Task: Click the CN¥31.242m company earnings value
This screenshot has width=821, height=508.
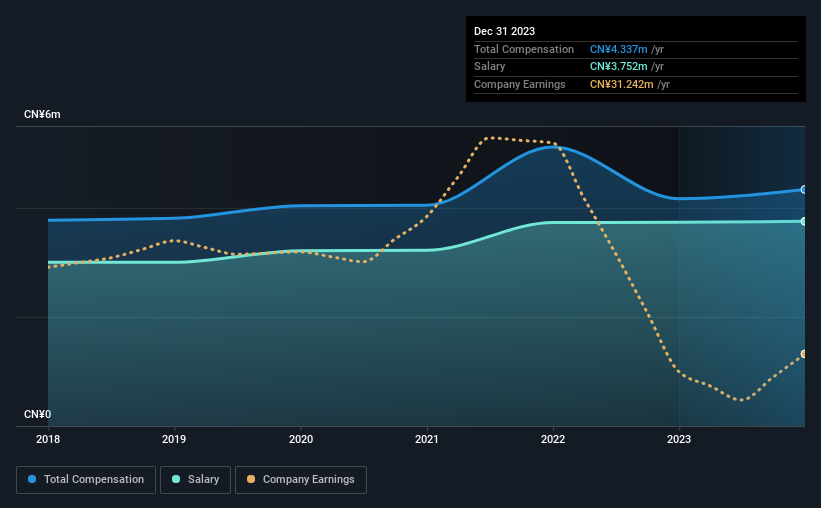Action: tap(622, 84)
